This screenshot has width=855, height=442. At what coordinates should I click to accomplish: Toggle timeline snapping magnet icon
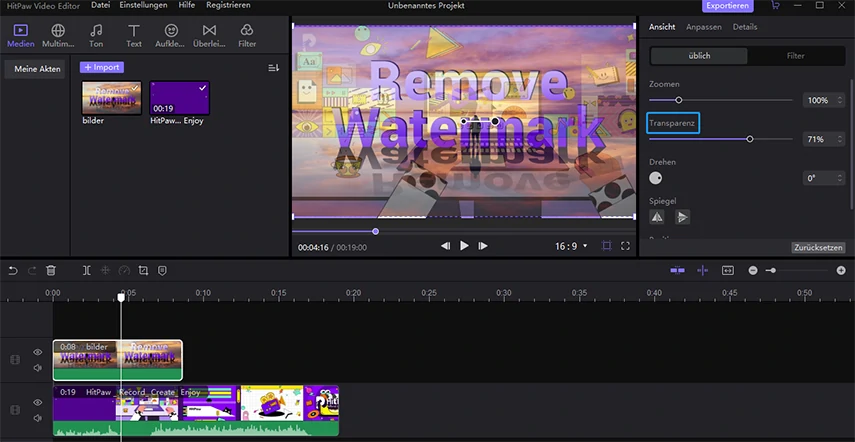pos(678,270)
